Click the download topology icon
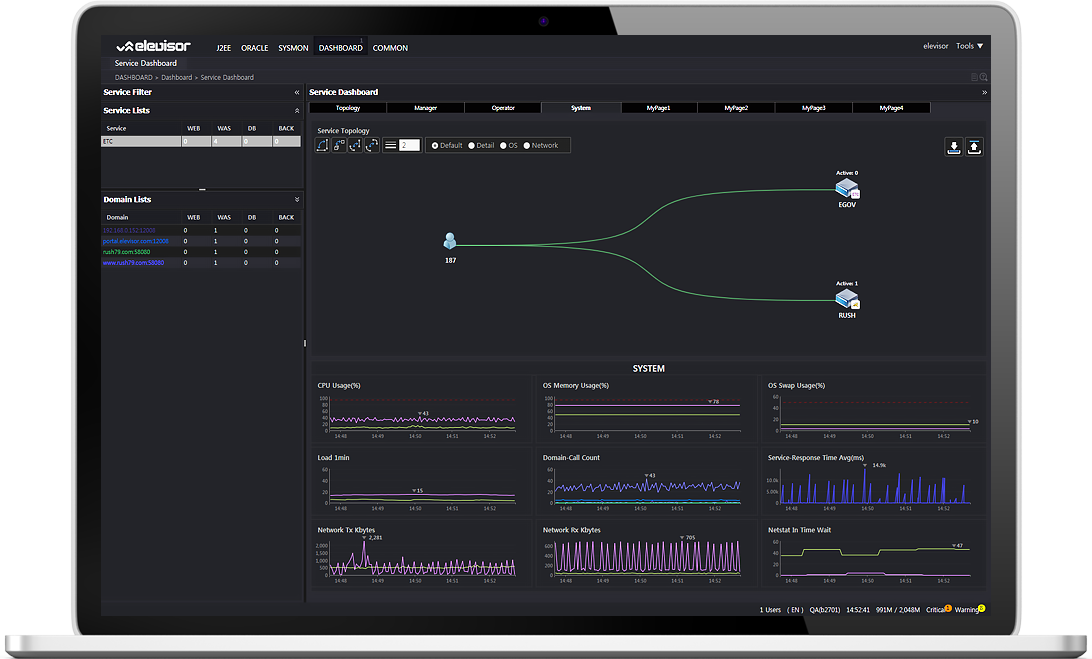1092x659 pixels. point(954,147)
